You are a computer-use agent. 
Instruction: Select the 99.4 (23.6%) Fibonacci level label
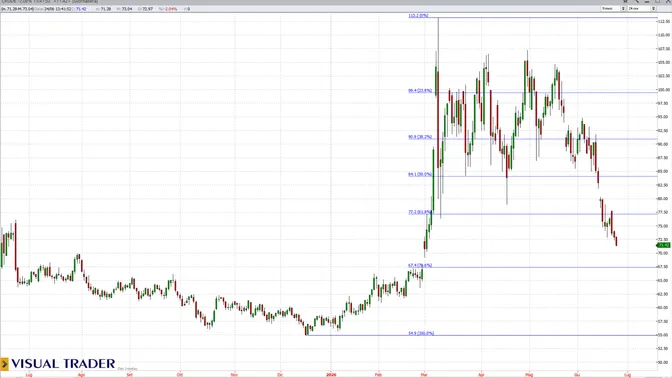pos(420,91)
